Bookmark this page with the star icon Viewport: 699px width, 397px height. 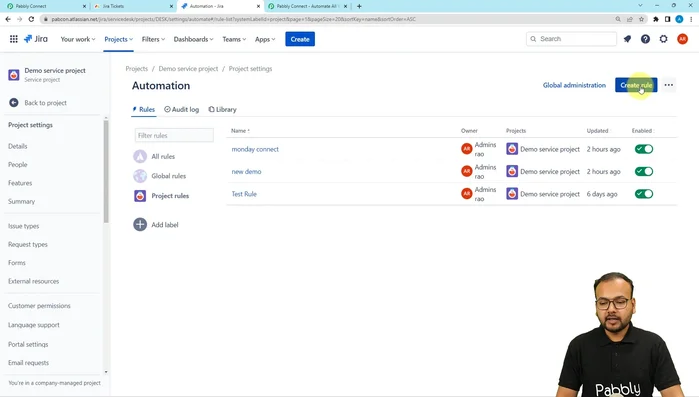[x=641, y=19]
